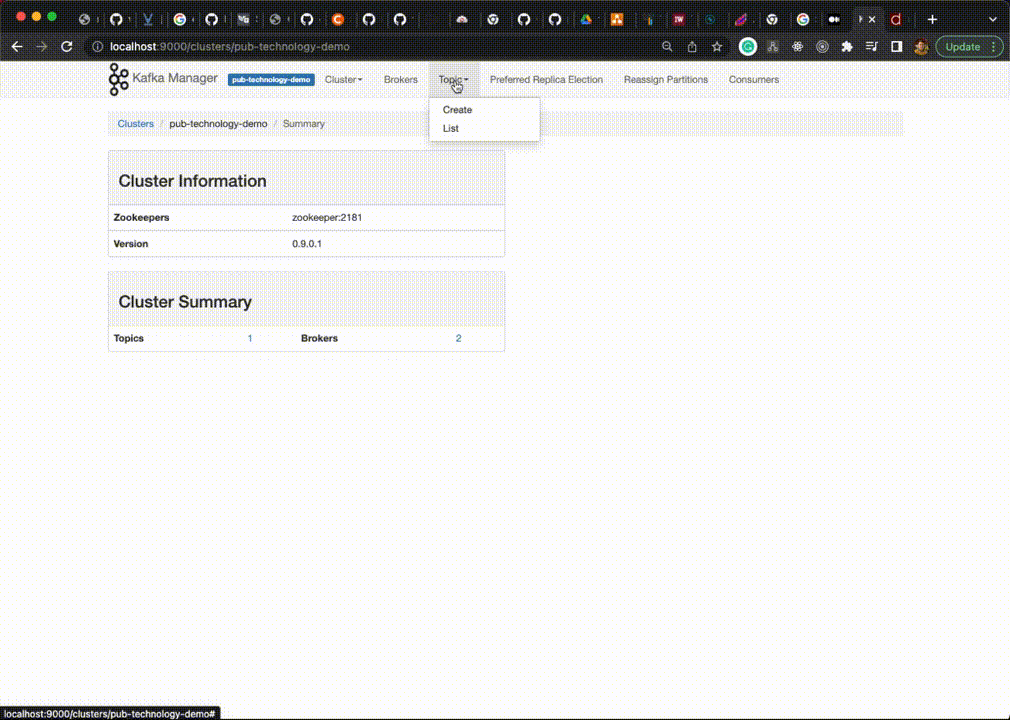The height and width of the screenshot is (720, 1010).
Task: Open Preferred Replica Election
Action: [x=546, y=80]
